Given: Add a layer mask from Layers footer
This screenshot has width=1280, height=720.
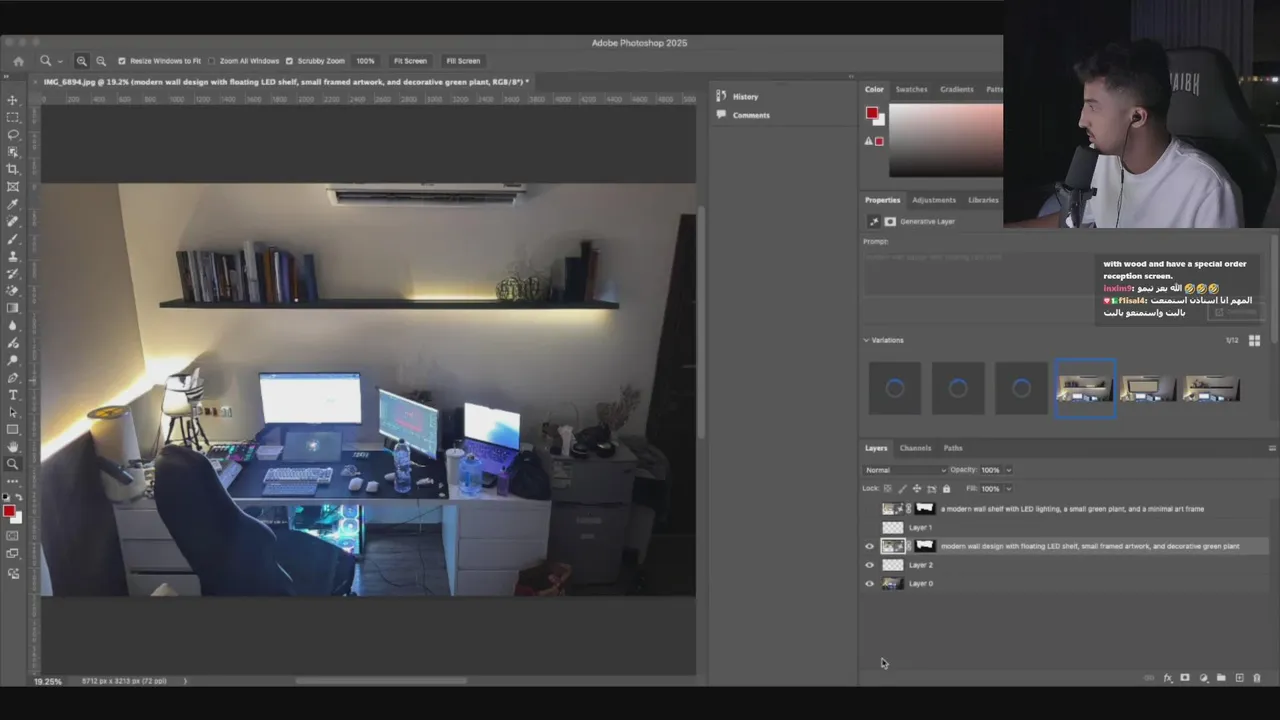Looking at the screenshot, I should (1185, 678).
